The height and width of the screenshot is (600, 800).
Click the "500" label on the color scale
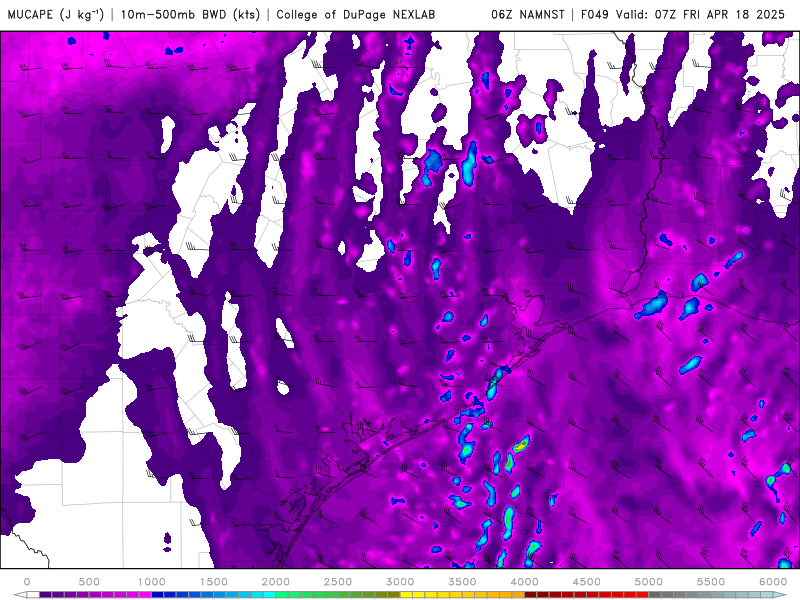[89, 582]
